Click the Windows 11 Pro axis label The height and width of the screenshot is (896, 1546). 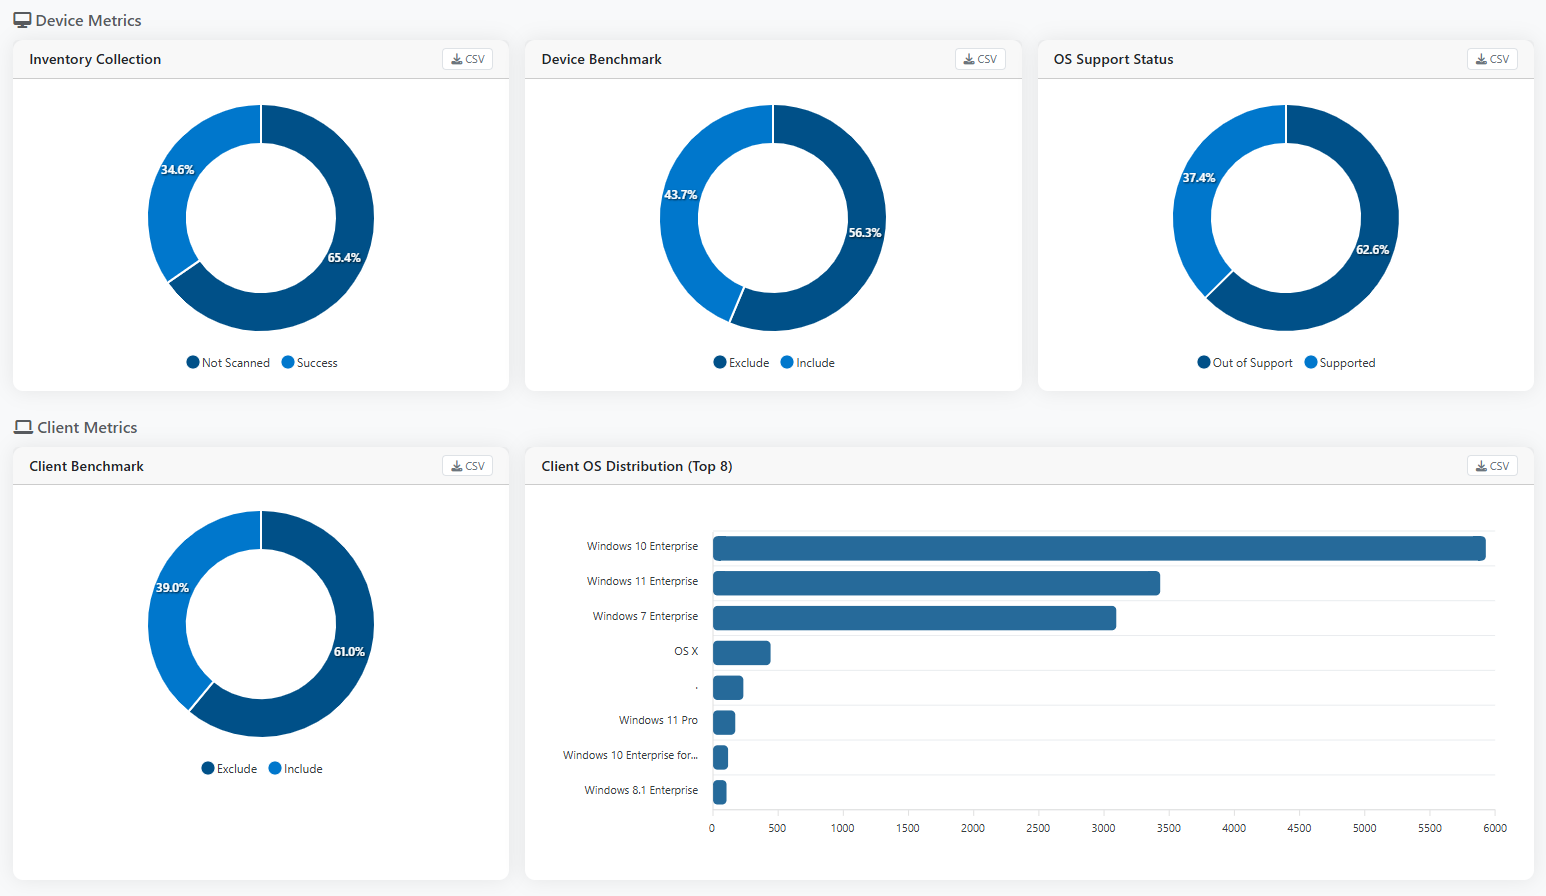(x=658, y=720)
